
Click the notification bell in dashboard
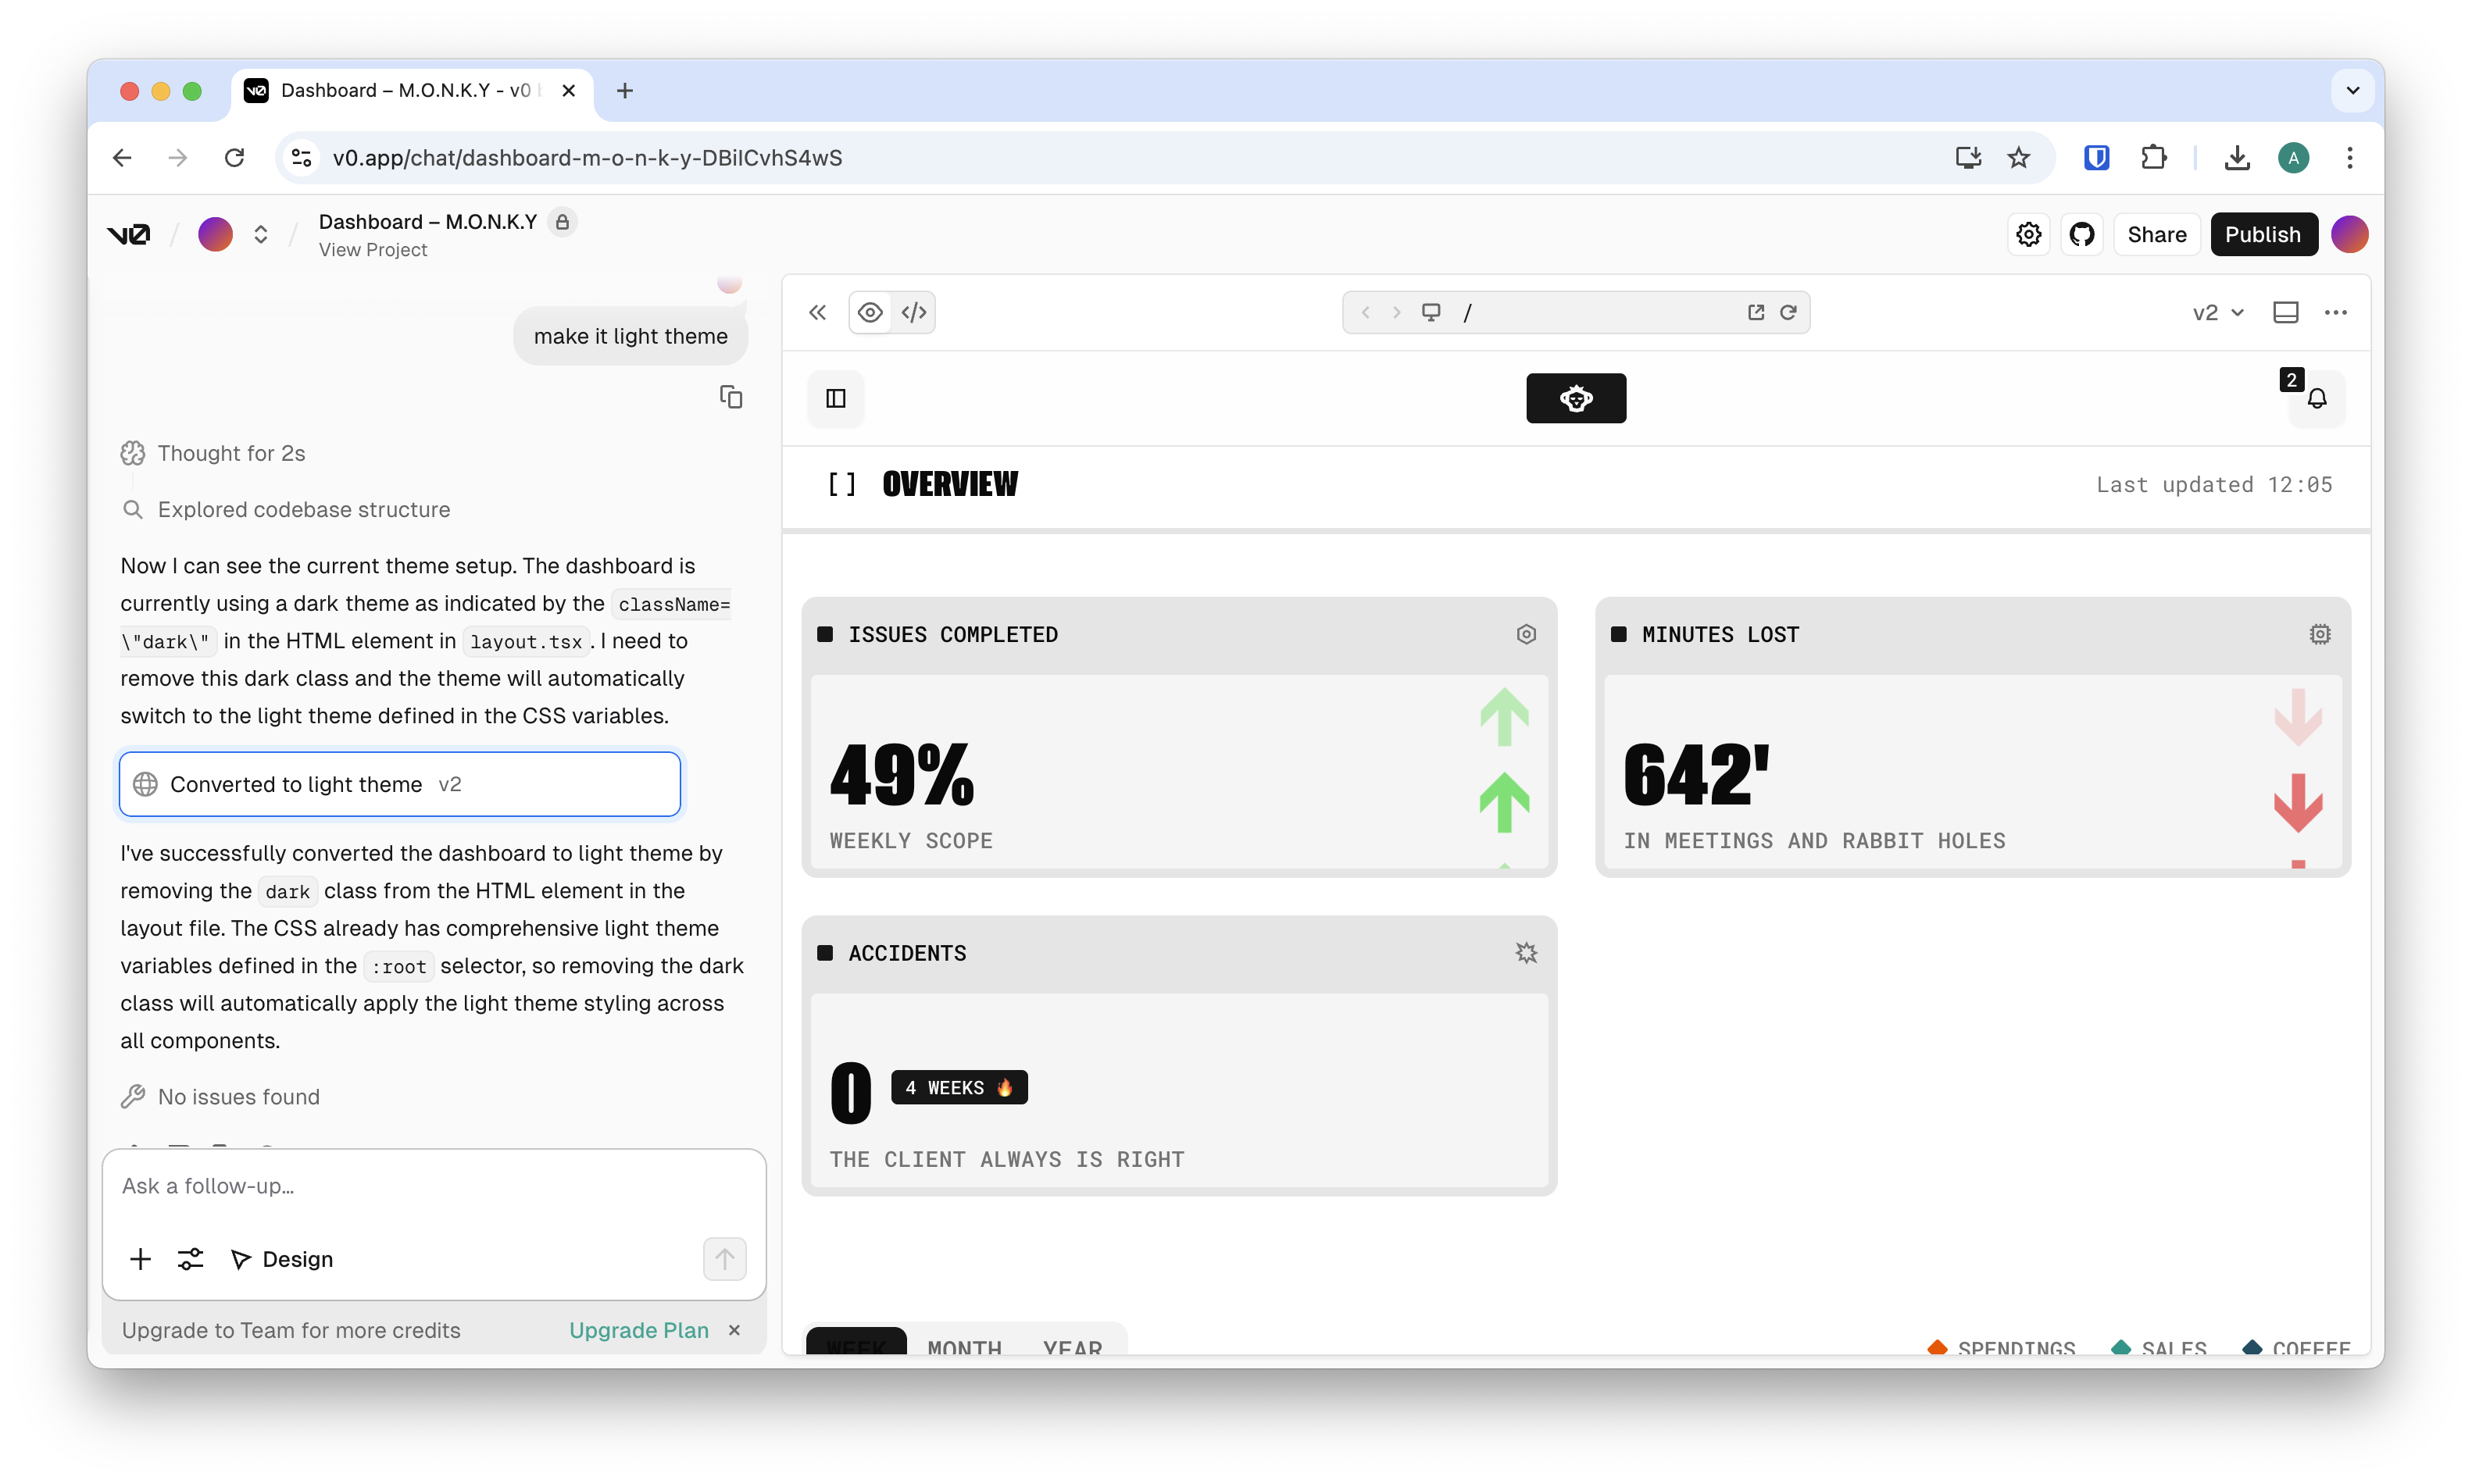pos(2317,399)
